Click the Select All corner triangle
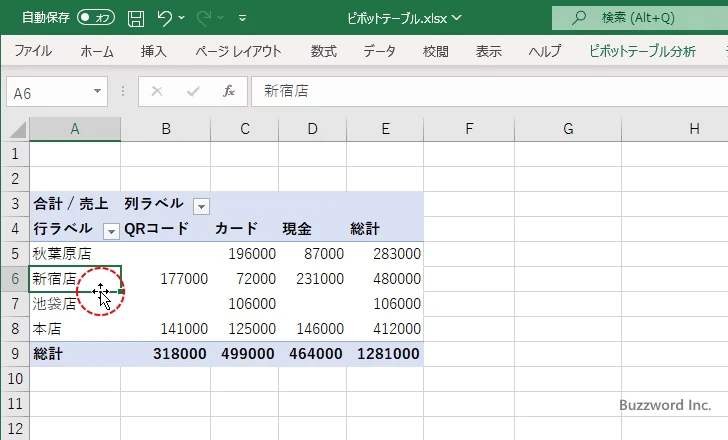728x440 pixels. click(x=15, y=129)
